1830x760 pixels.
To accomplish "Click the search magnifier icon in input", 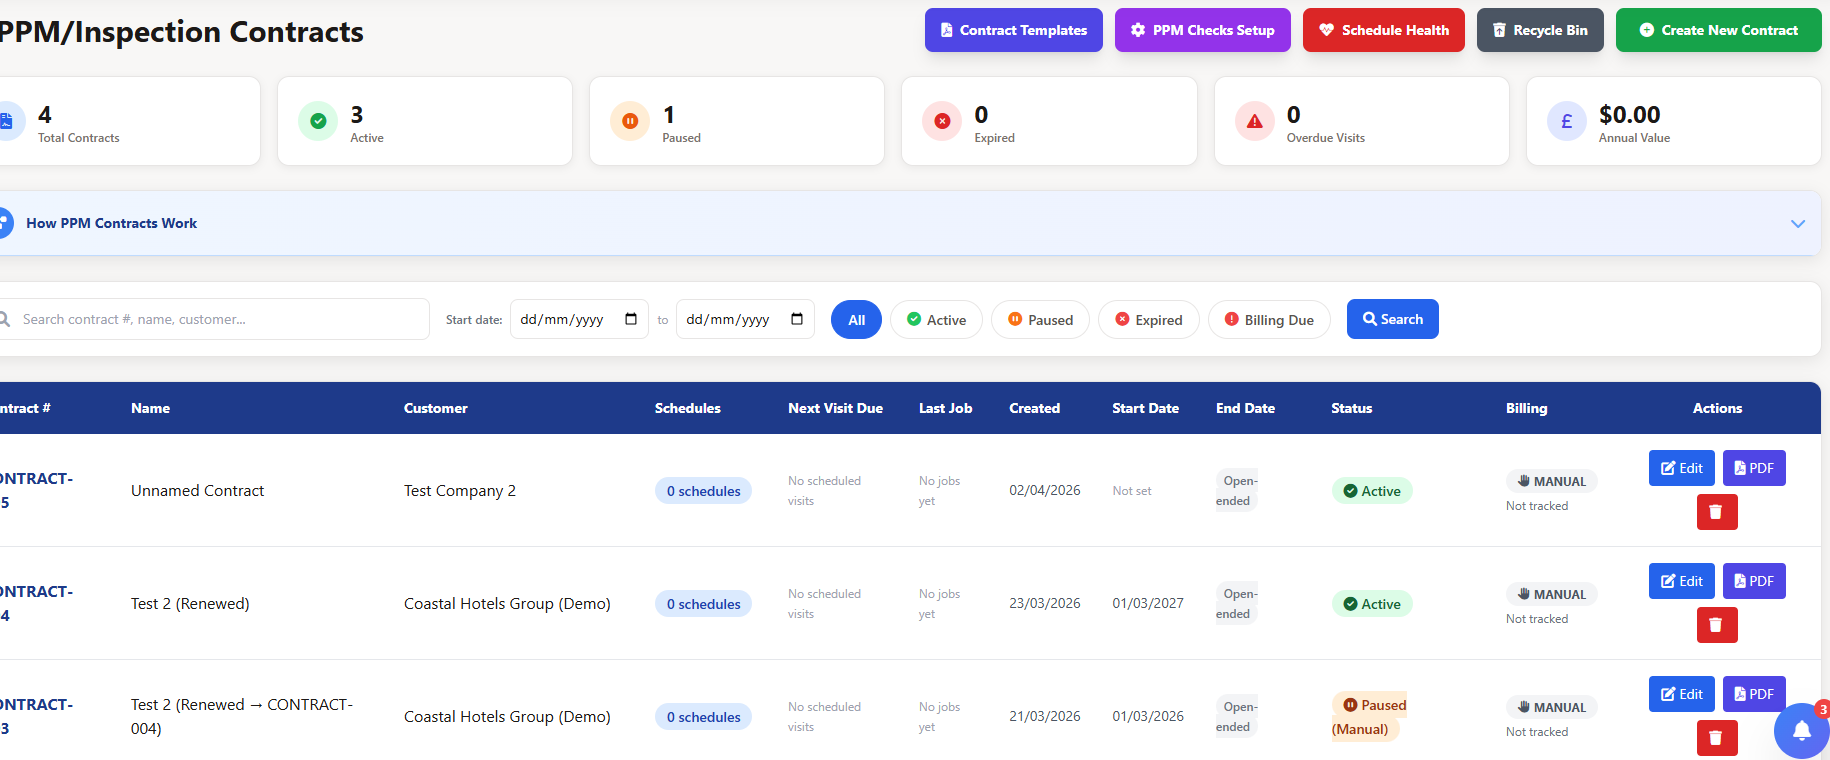I will 5,319.
